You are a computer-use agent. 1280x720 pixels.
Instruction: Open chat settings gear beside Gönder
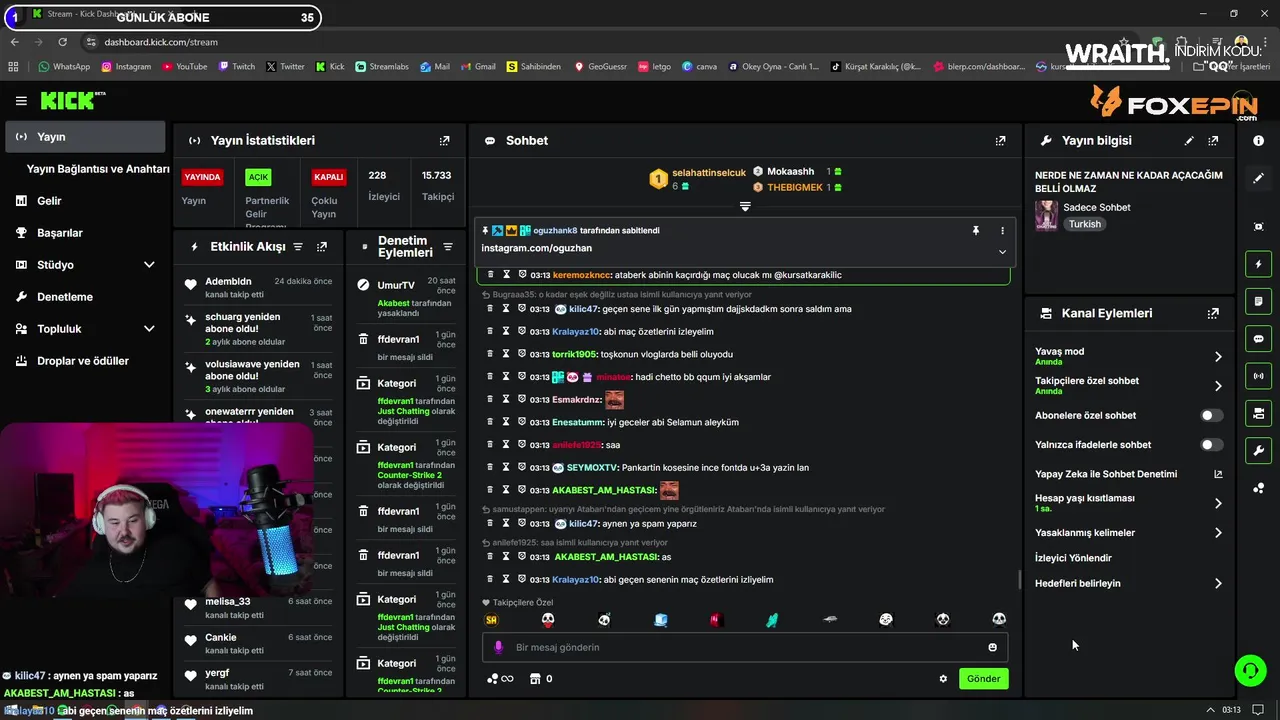pyautogui.click(x=943, y=678)
